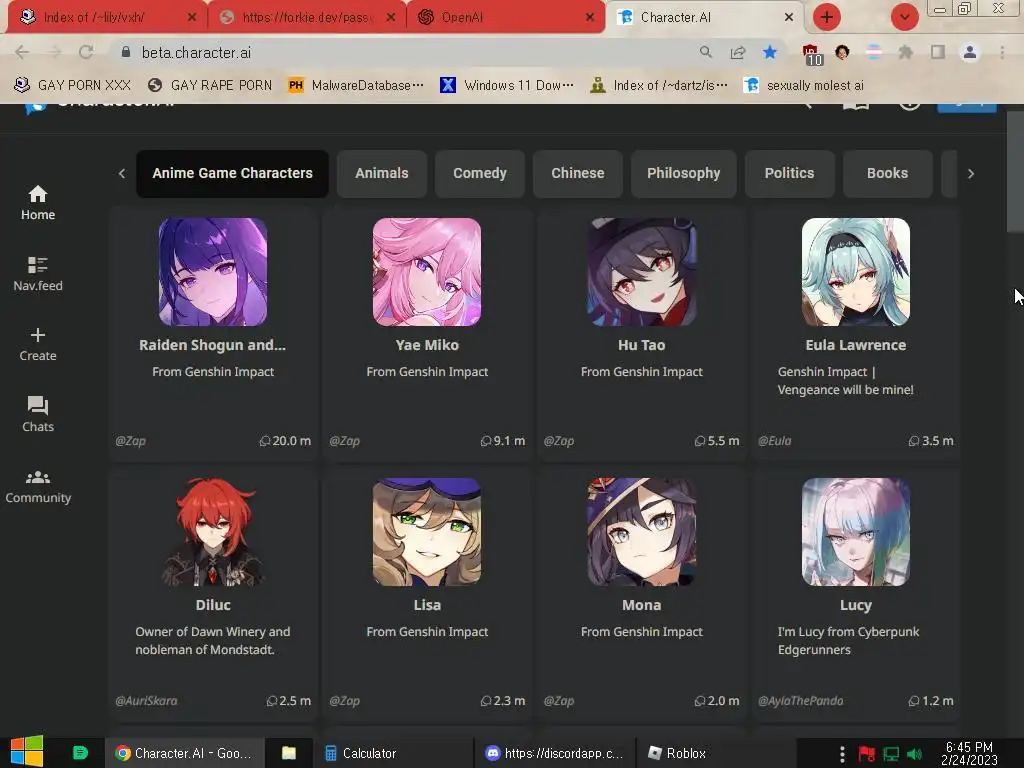
Task: Open the Chrome three-dot menu
Action: tap(1002, 52)
